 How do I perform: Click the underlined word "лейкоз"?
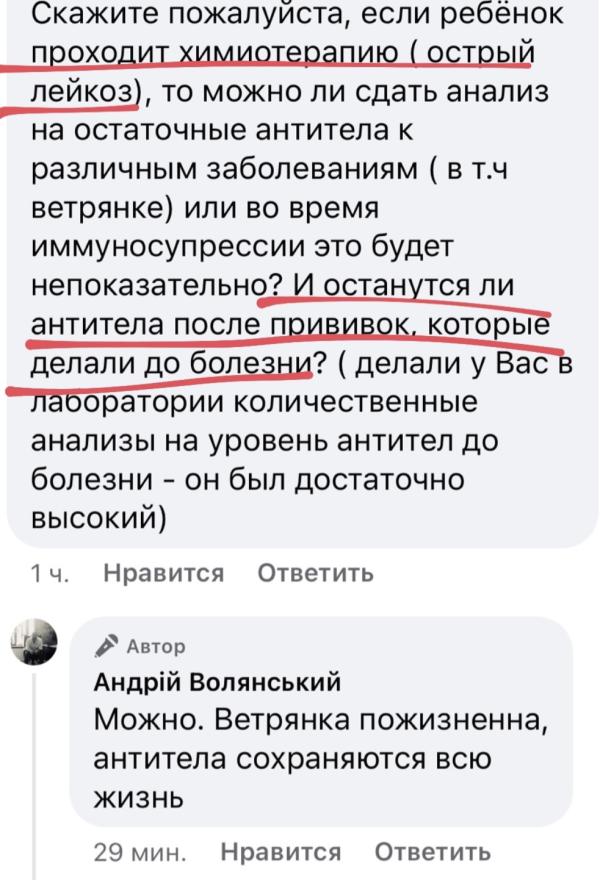pos(82,93)
